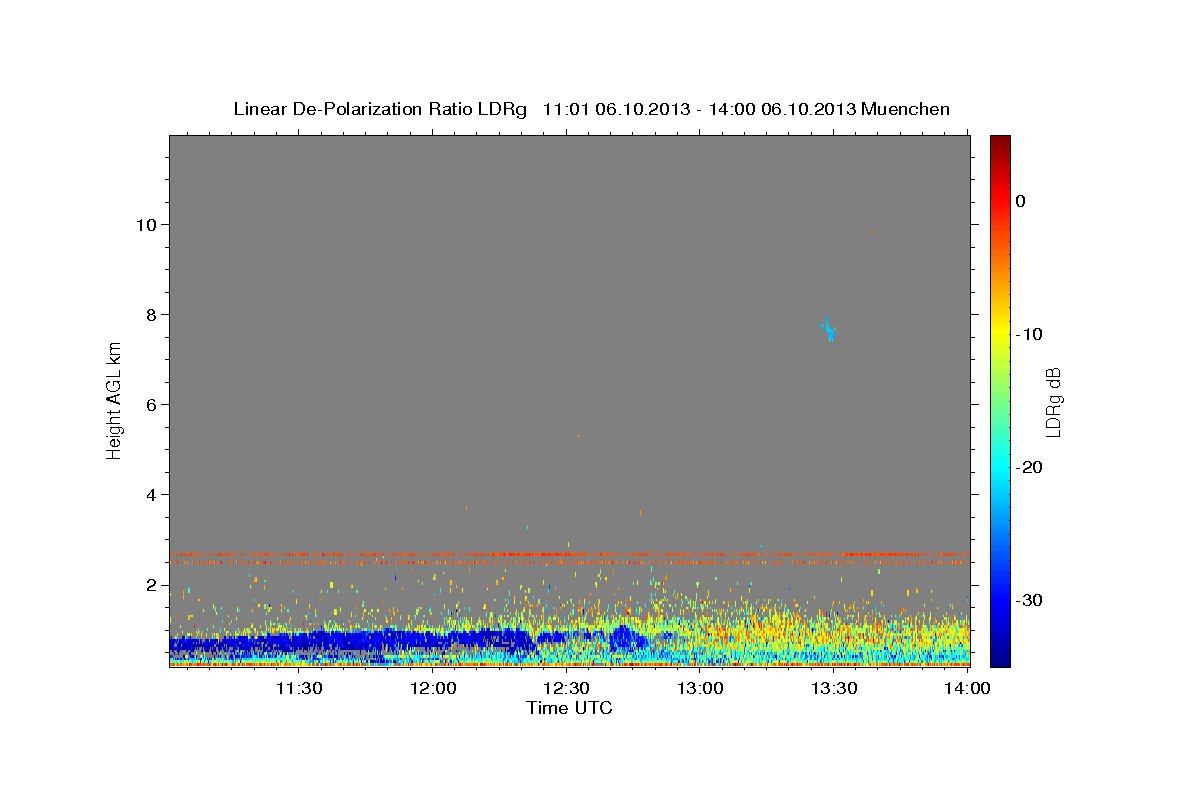Click the 12:00 time tick label

[432, 688]
